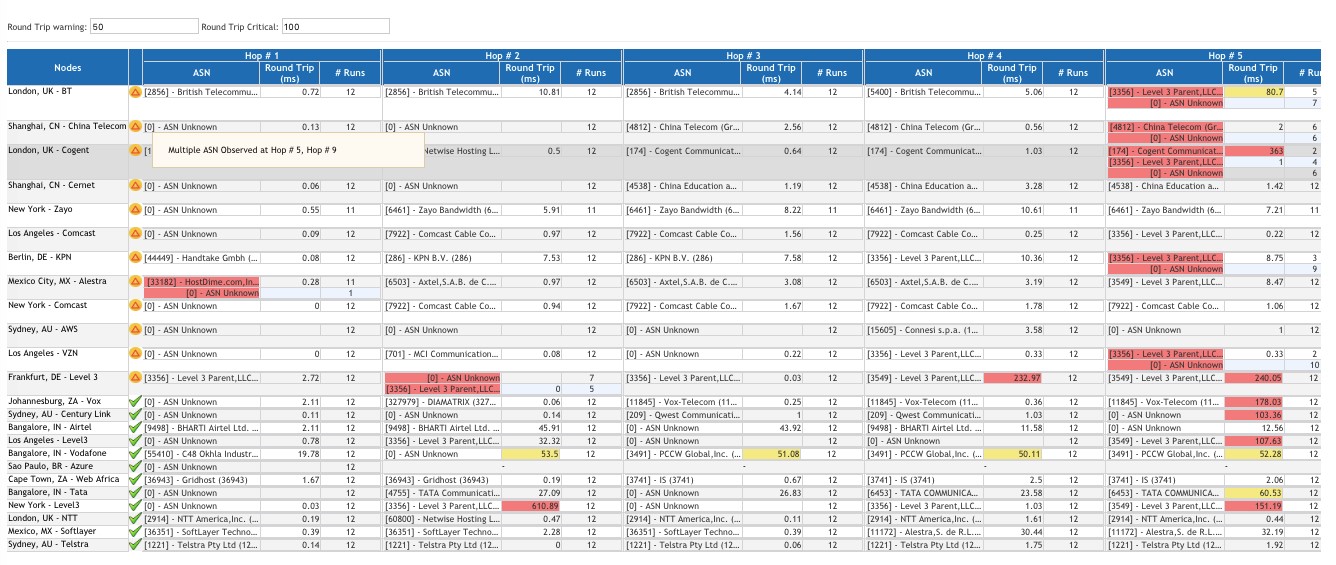Click the green check for Sydney, AU - Telstra
The height and width of the screenshot is (565, 1336).
[135, 545]
